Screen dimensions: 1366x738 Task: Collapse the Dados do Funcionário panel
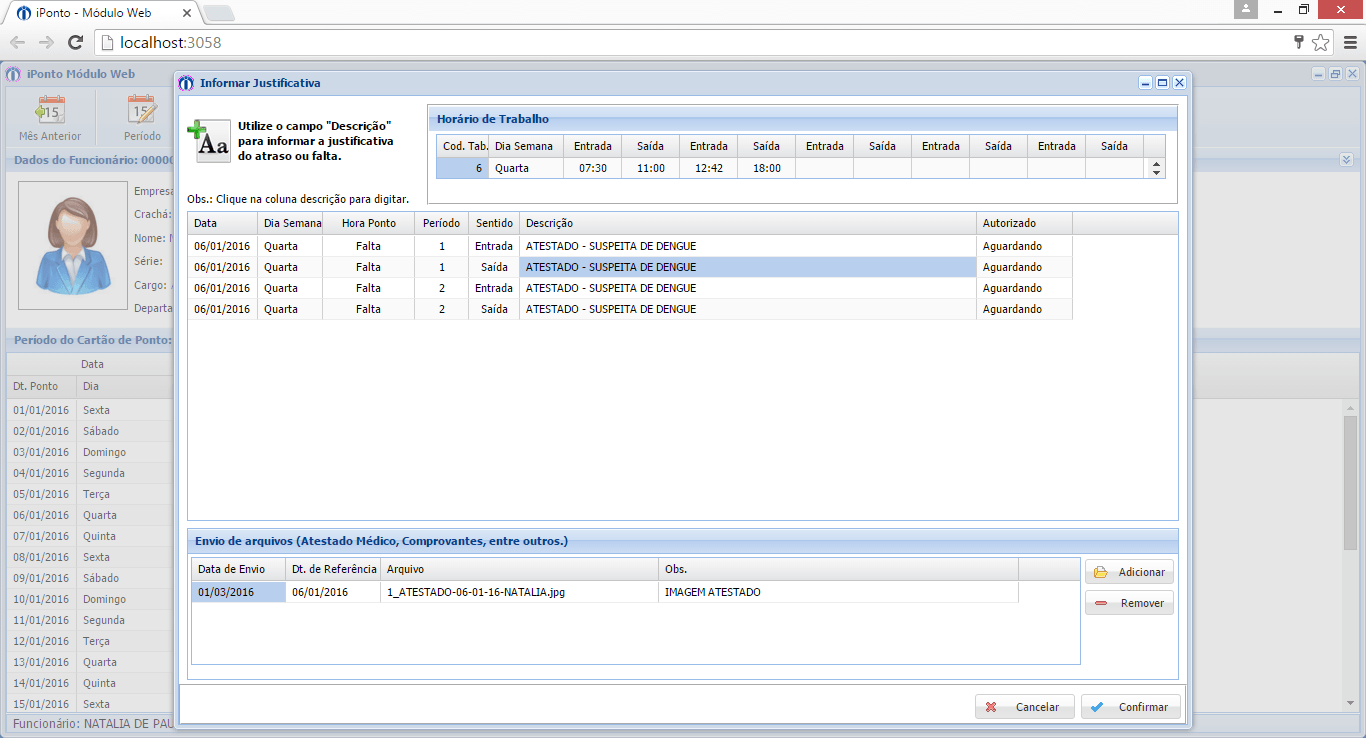1346,160
